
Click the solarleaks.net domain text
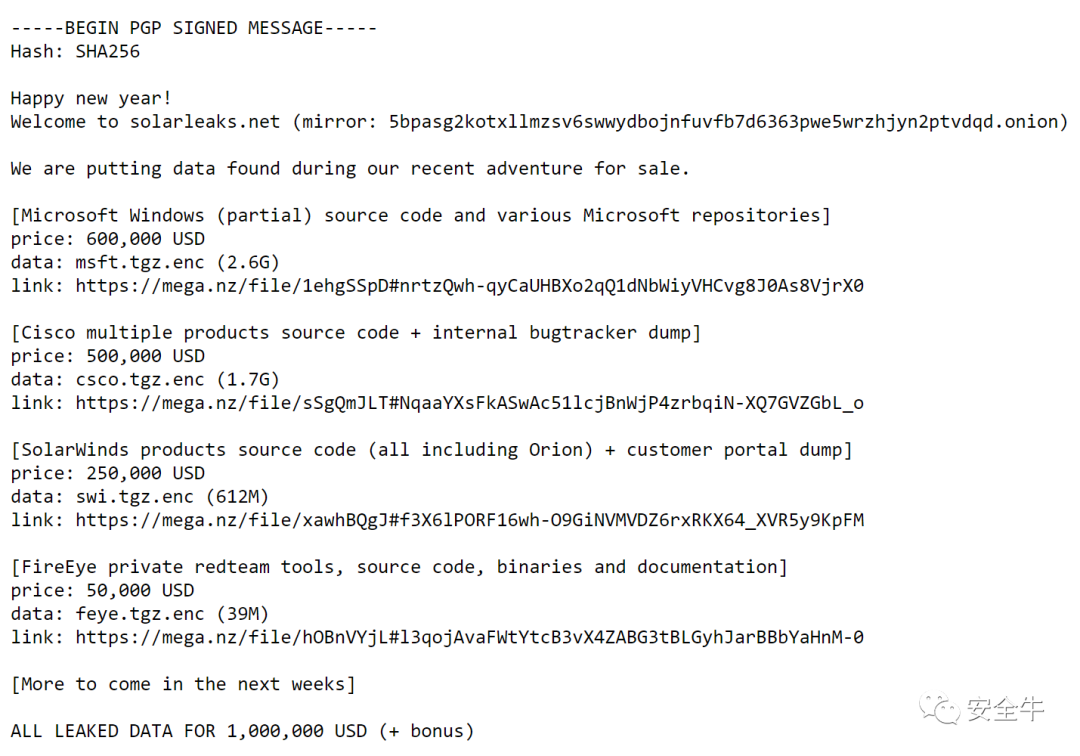click(x=205, y=122)
